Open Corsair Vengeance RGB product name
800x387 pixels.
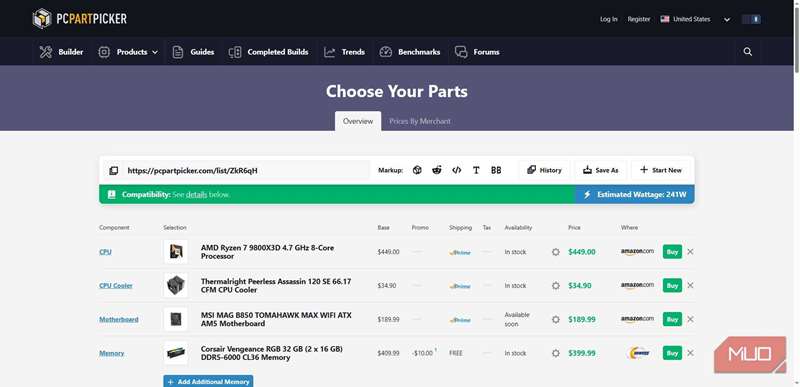click(271, 353)
